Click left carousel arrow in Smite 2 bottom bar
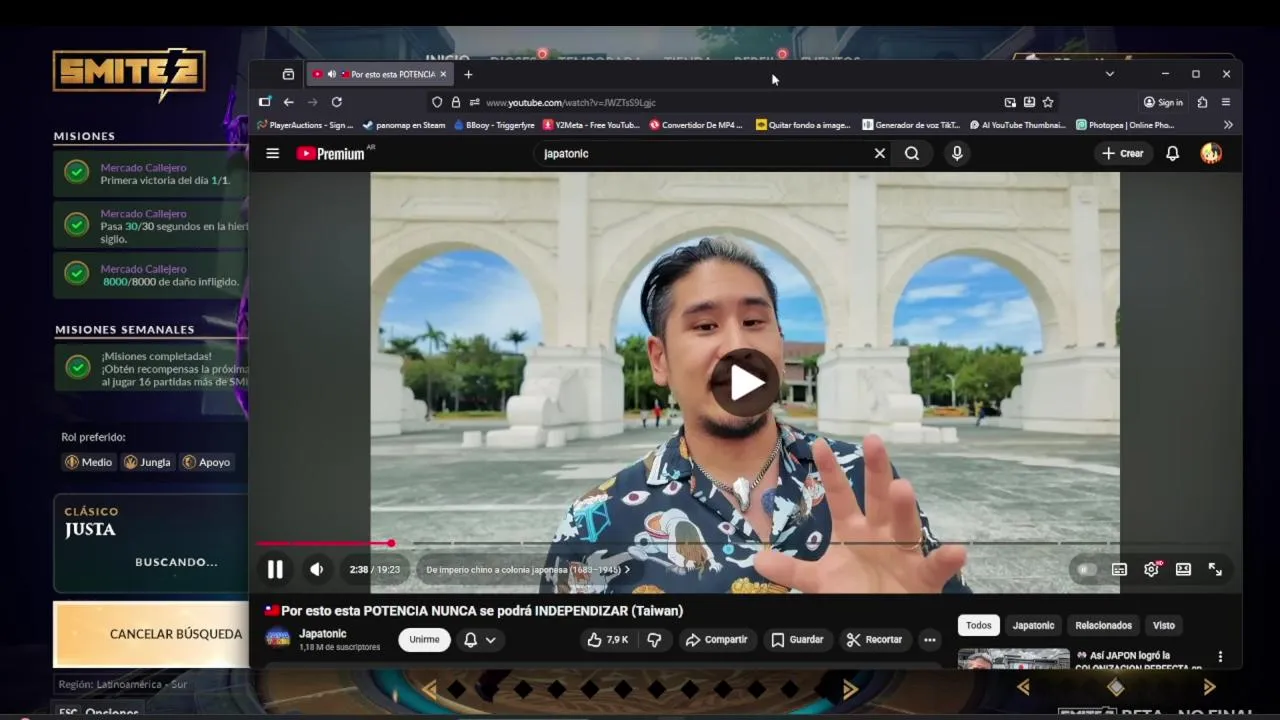This screenshot has height=720, width=1280. click(429, 689)
